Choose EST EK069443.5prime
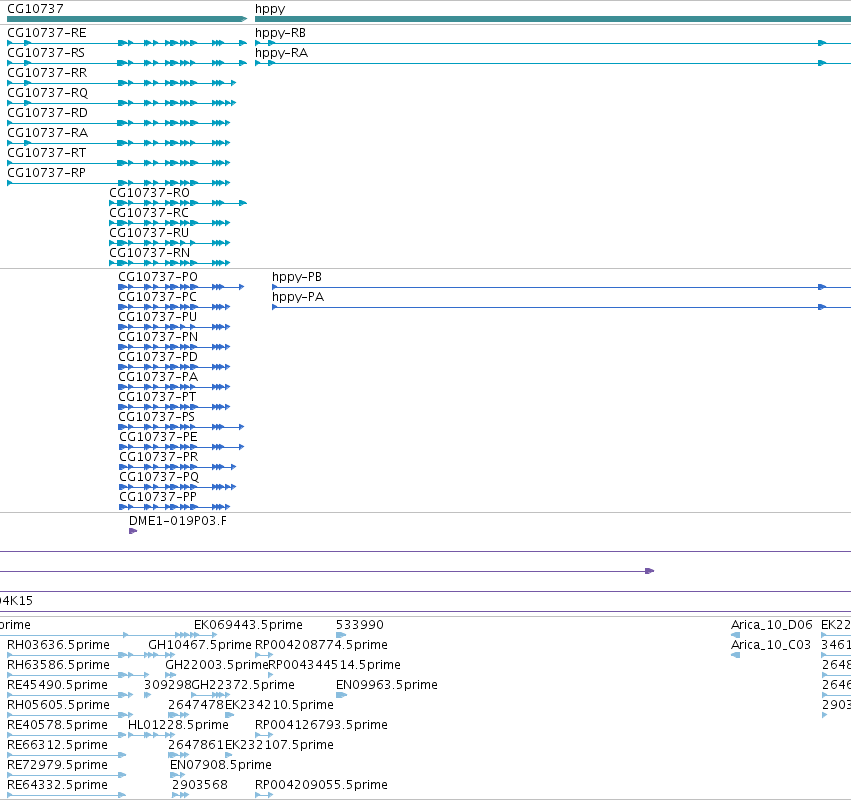 click(248, 625)
